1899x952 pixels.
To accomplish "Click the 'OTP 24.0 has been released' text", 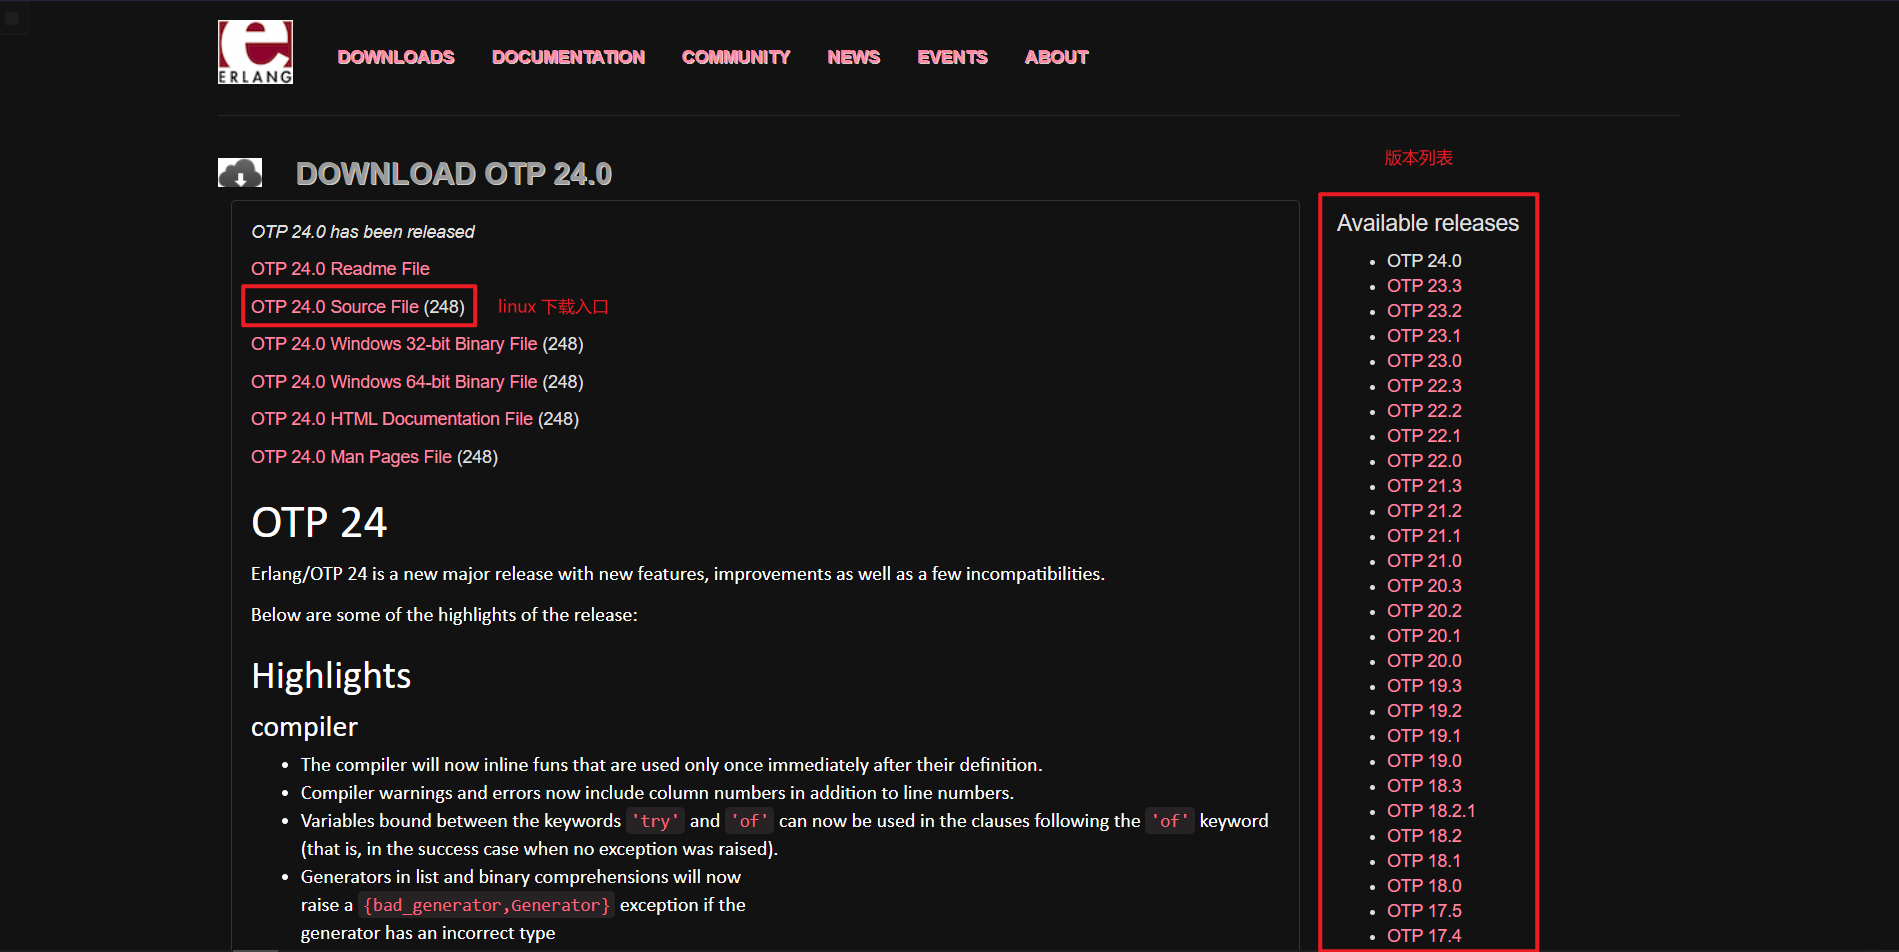I will tap(363, 232).
